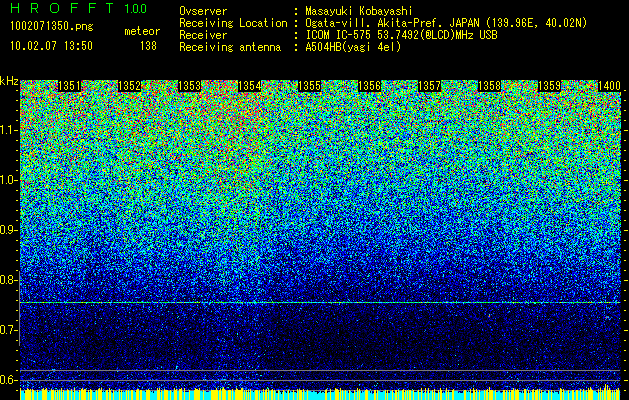Click the Ogata-vill. Akita-Pref. JAPAN location text
Image resolution: width=629 pixels, height=400 pixels.
pos(446,23)
